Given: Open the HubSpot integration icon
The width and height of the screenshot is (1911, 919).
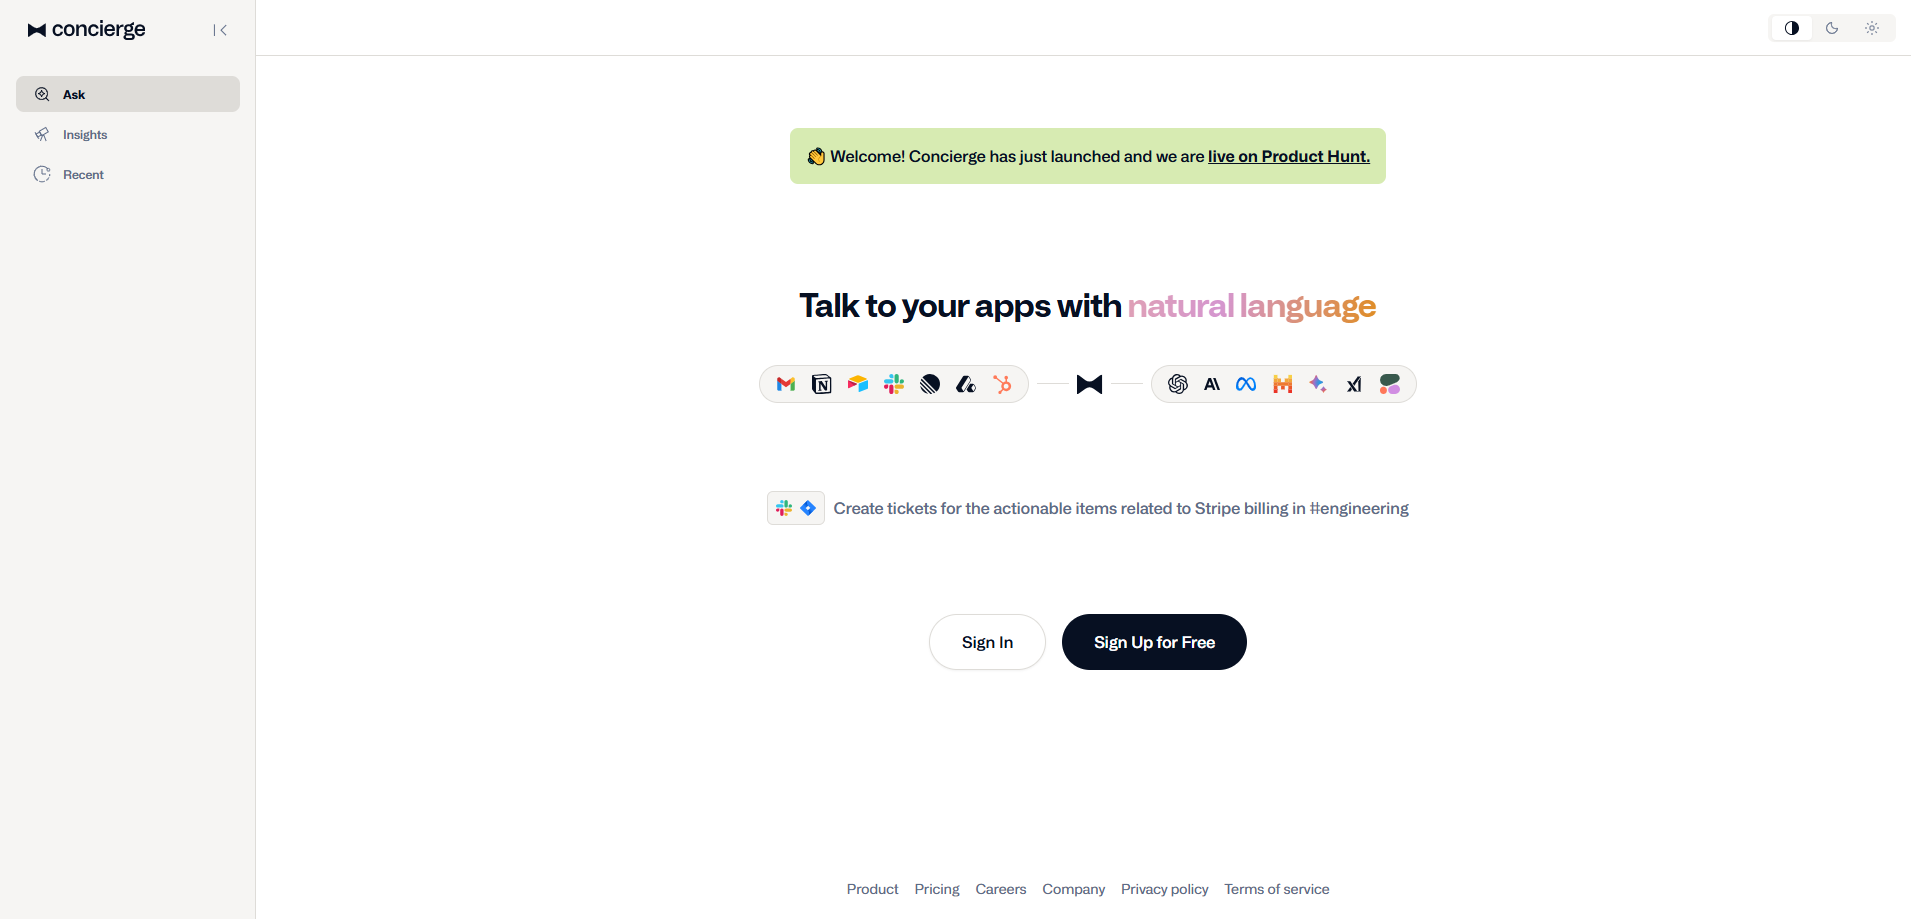Looking at the screenshot, I should tap(1003, 384).
